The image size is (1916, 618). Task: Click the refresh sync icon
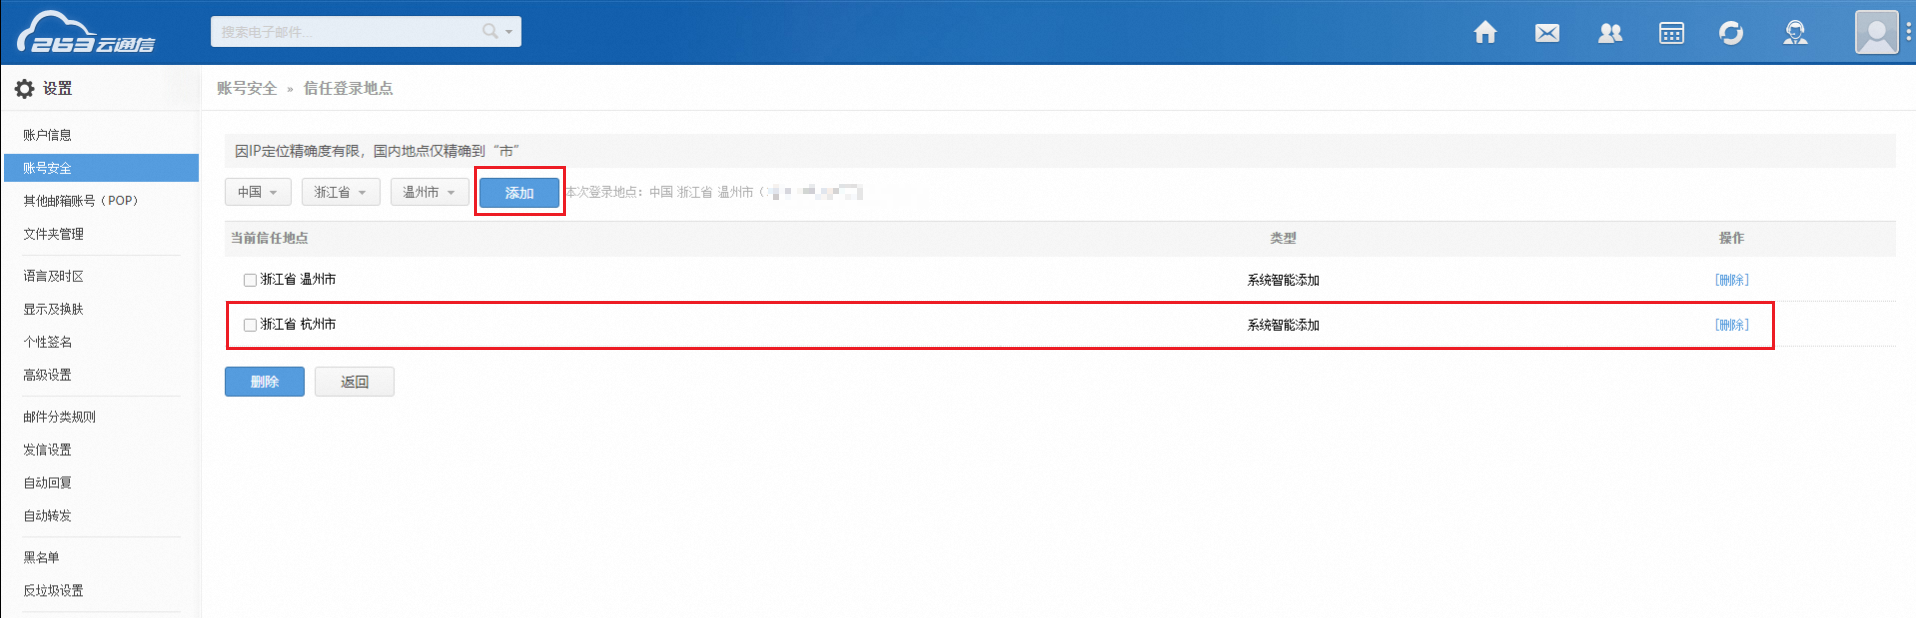(x=1731, y=33)
